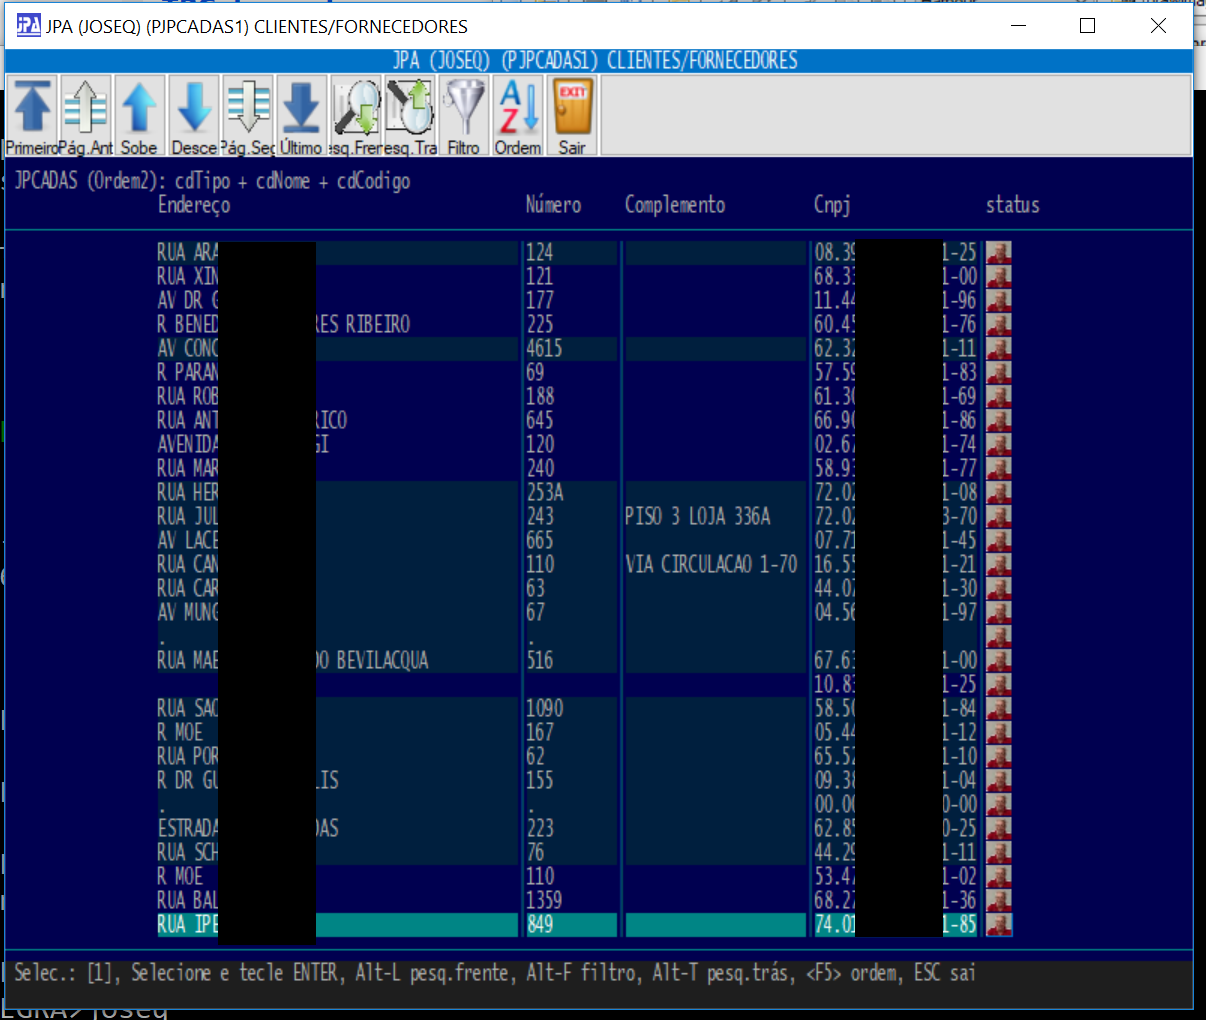Click status icon of highlighted row 849

(998, 925)
